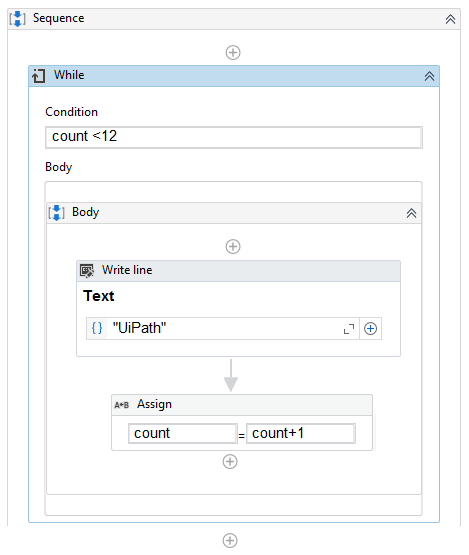Edit the count <12 condition field

tap(234, 137)
